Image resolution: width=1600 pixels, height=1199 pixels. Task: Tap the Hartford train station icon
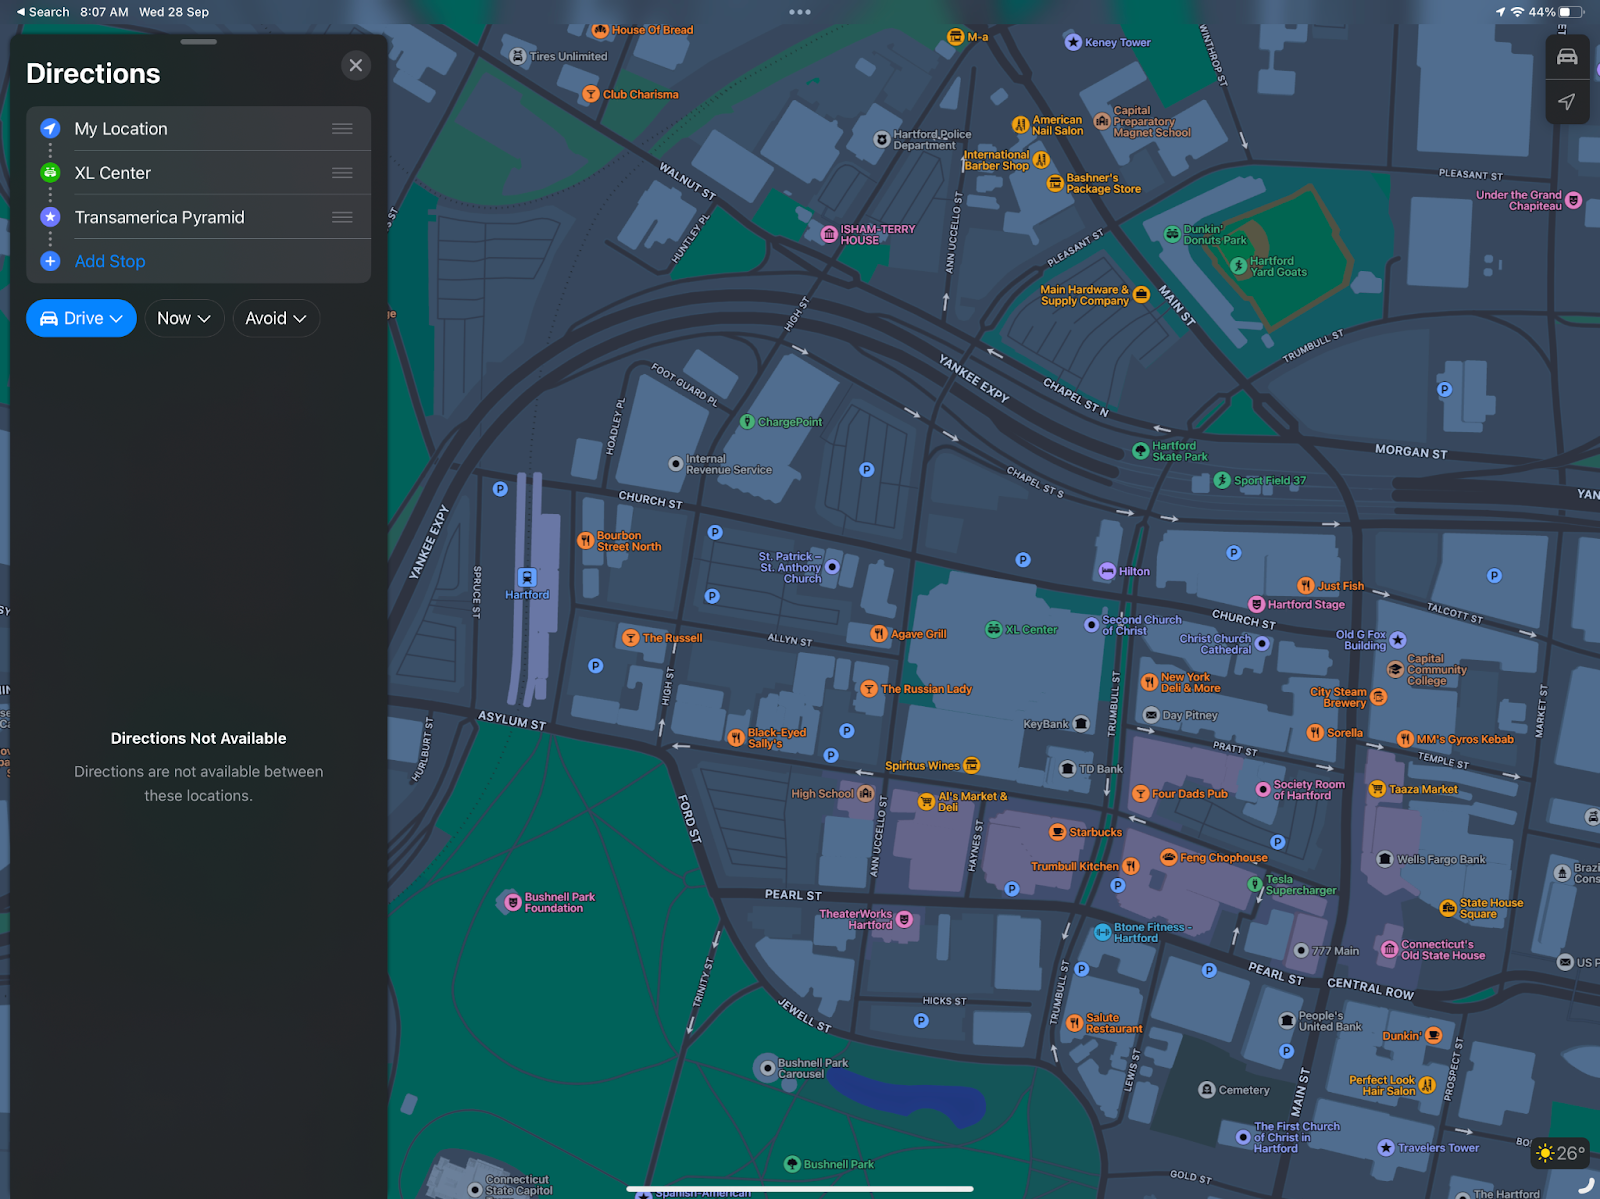[527, 578]
